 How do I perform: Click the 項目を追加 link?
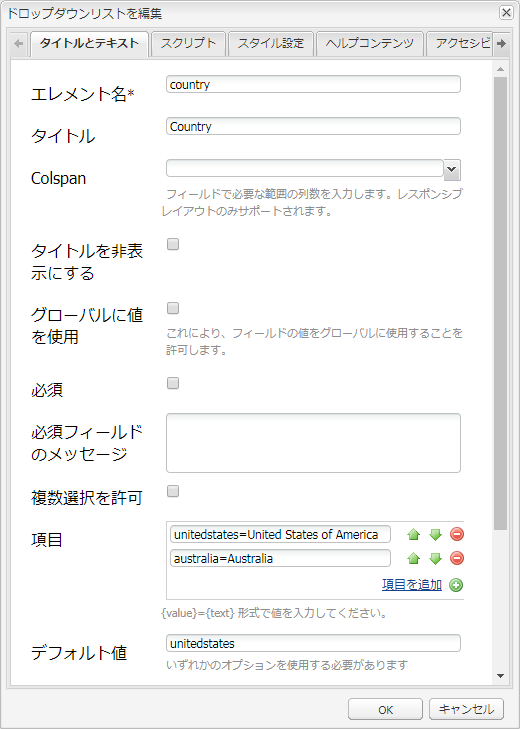tap(412, 584)
